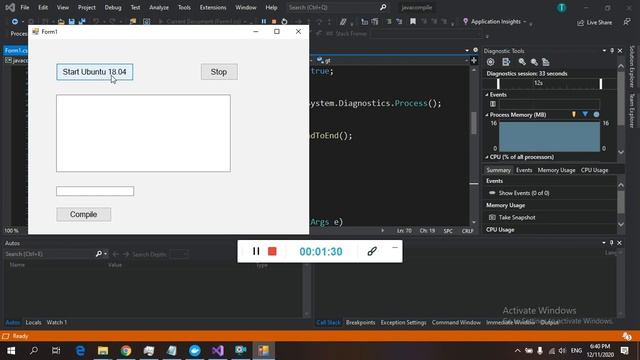The width and height of the screenshot is (640, 360).
Task: Click the Start Ubuntu 18.04 button
Action: 95,72
